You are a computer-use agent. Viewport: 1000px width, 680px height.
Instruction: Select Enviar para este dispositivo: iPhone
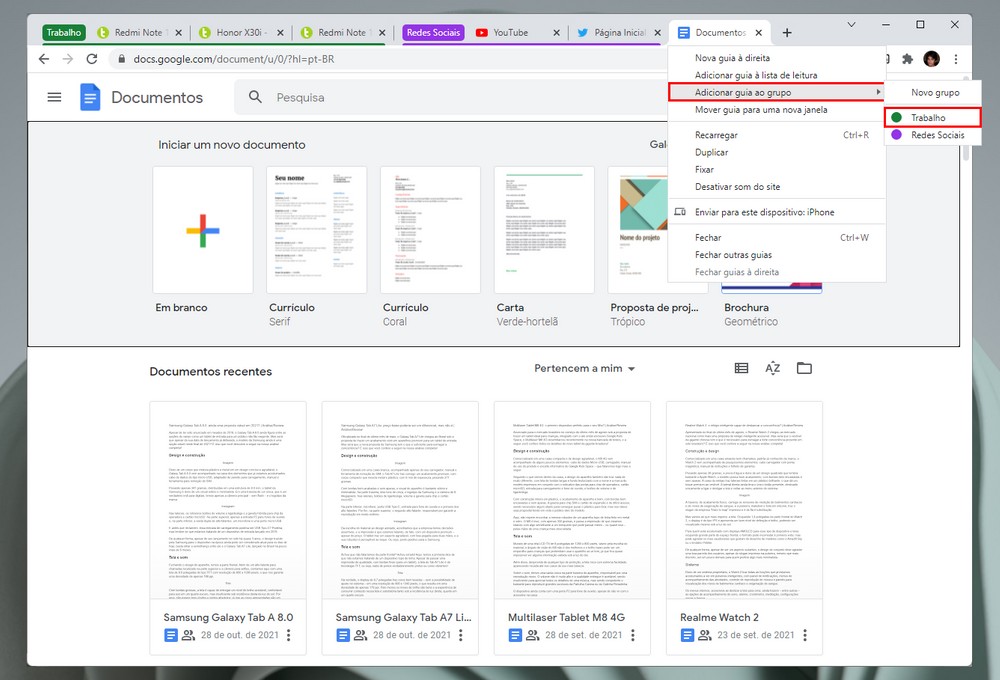tap(777, 212)
